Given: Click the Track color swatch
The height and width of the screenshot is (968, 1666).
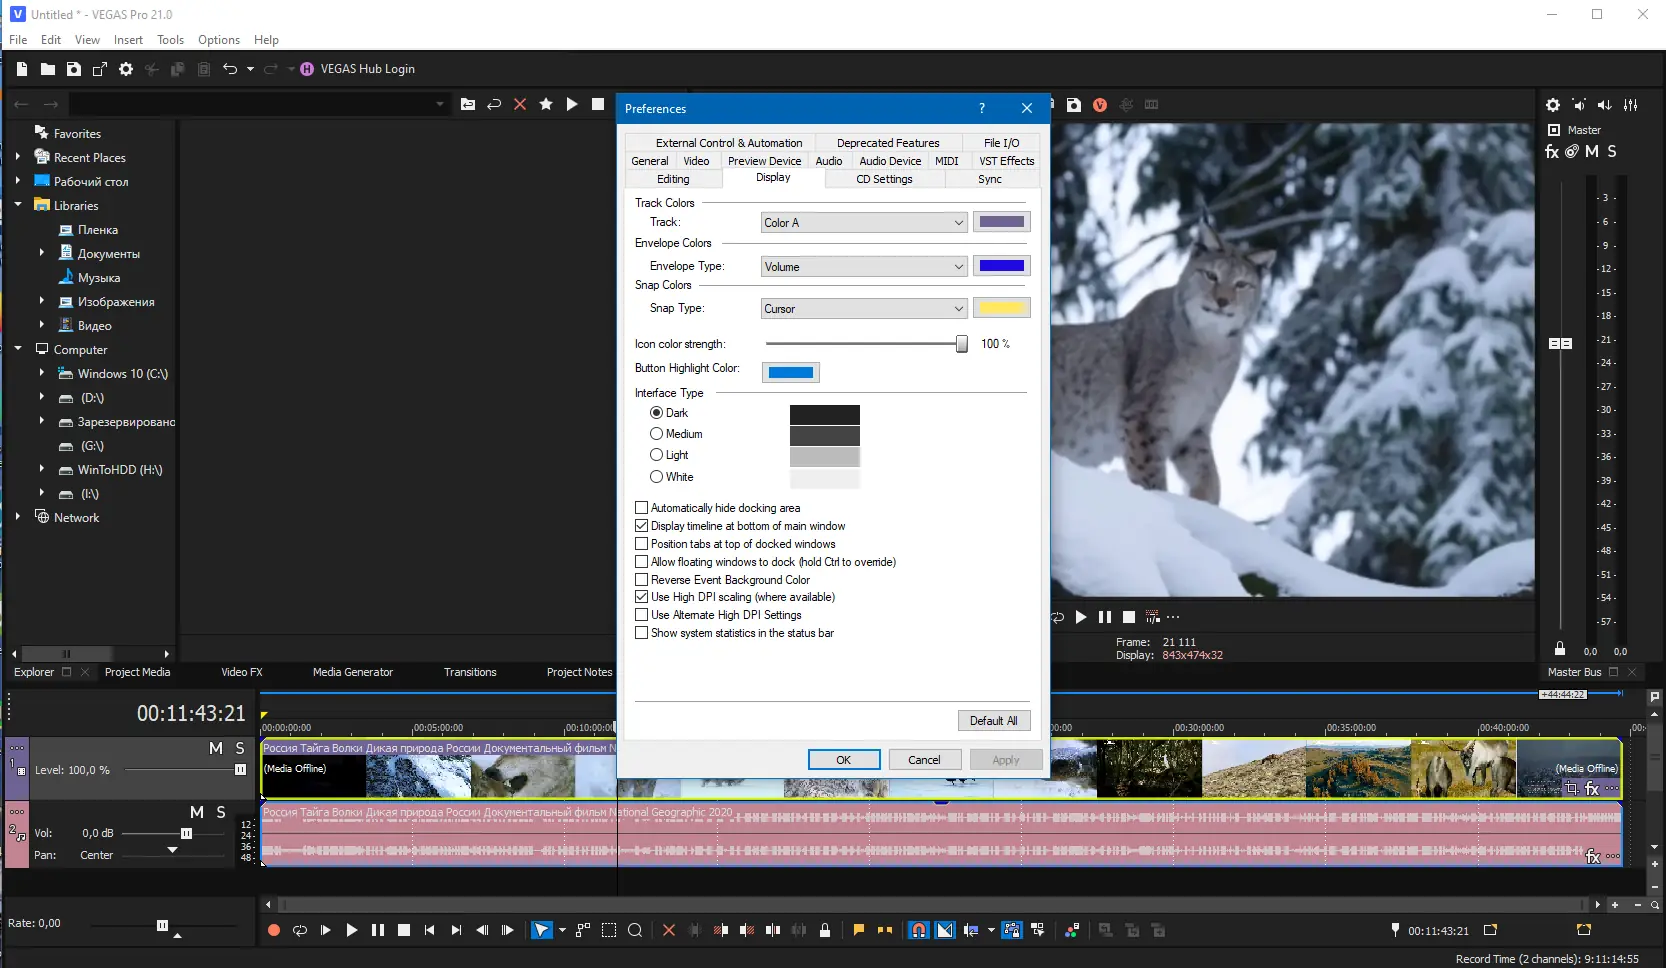Looking at the screenshot, I should pyautogui.click(x=1002, y=222).
